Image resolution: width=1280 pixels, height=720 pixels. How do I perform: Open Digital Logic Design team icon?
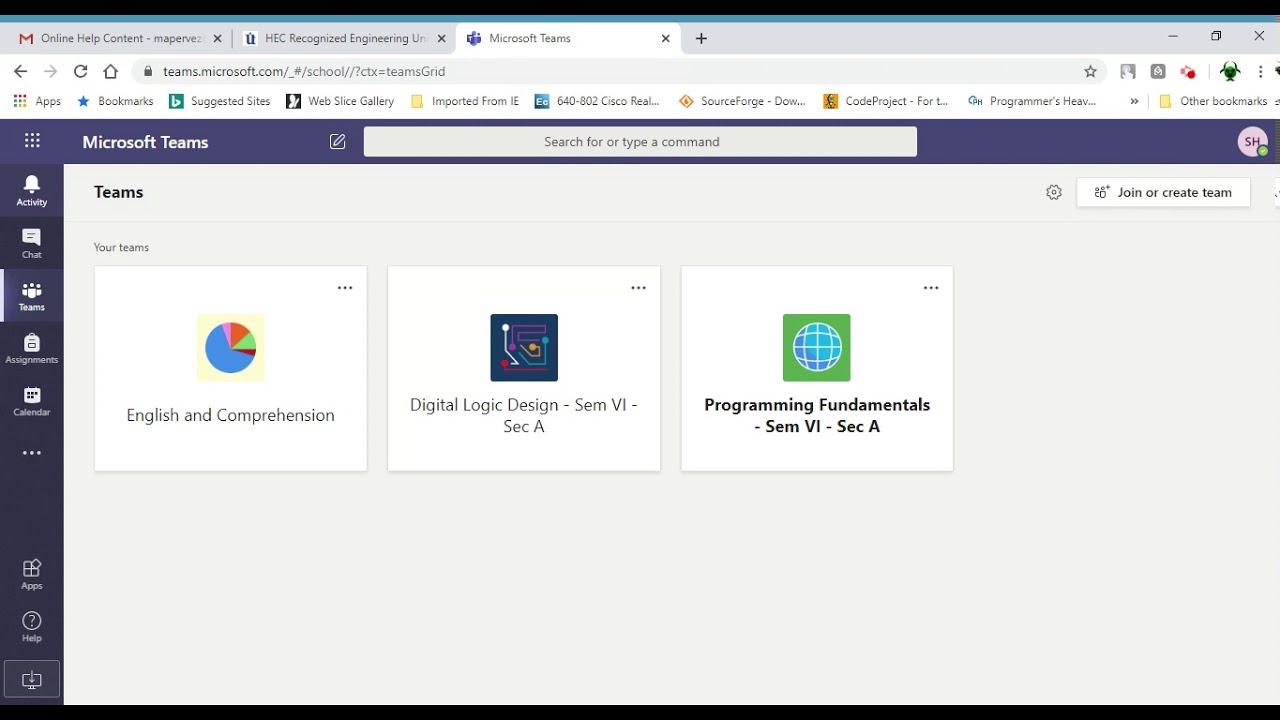(x=524, y=348)
